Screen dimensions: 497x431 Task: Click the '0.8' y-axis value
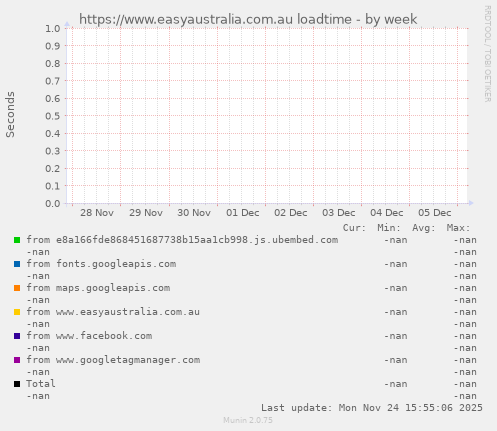click(53, 63)
